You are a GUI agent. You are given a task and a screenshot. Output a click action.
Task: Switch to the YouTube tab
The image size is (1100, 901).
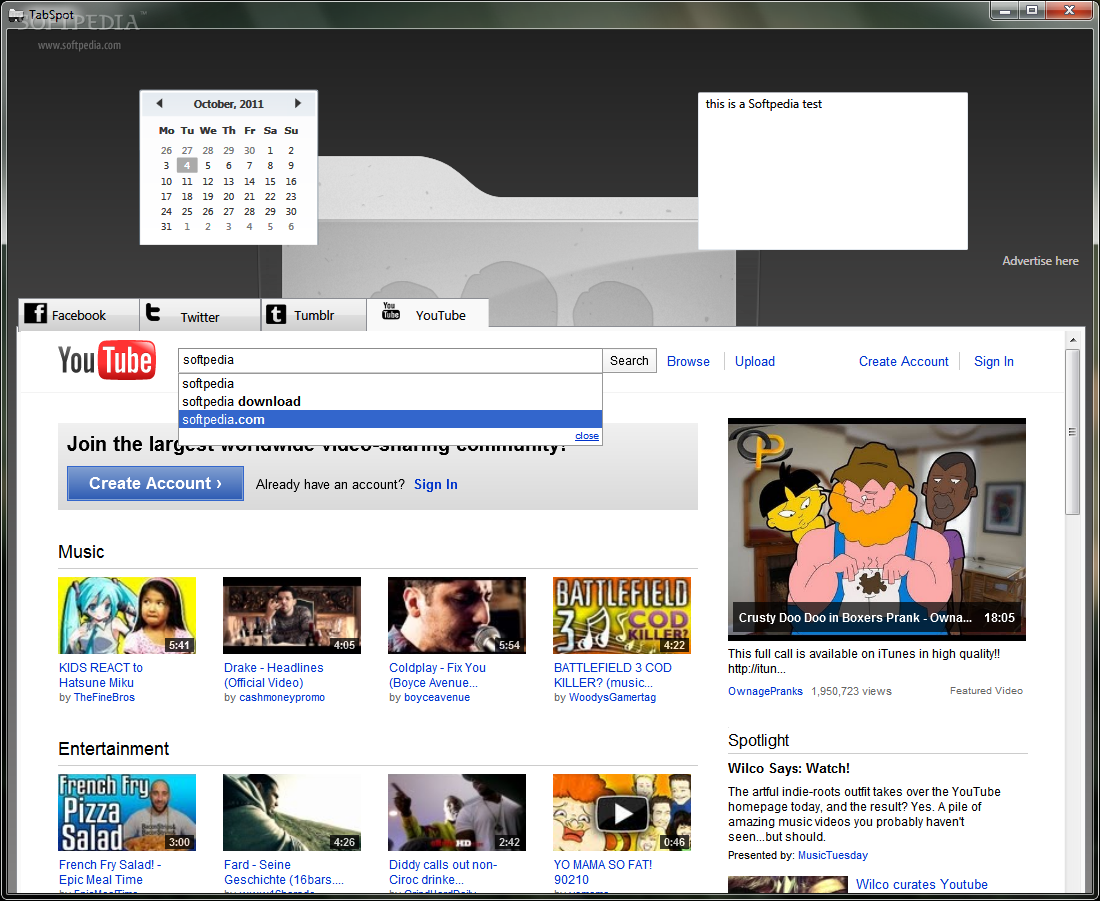click(427, 314)
